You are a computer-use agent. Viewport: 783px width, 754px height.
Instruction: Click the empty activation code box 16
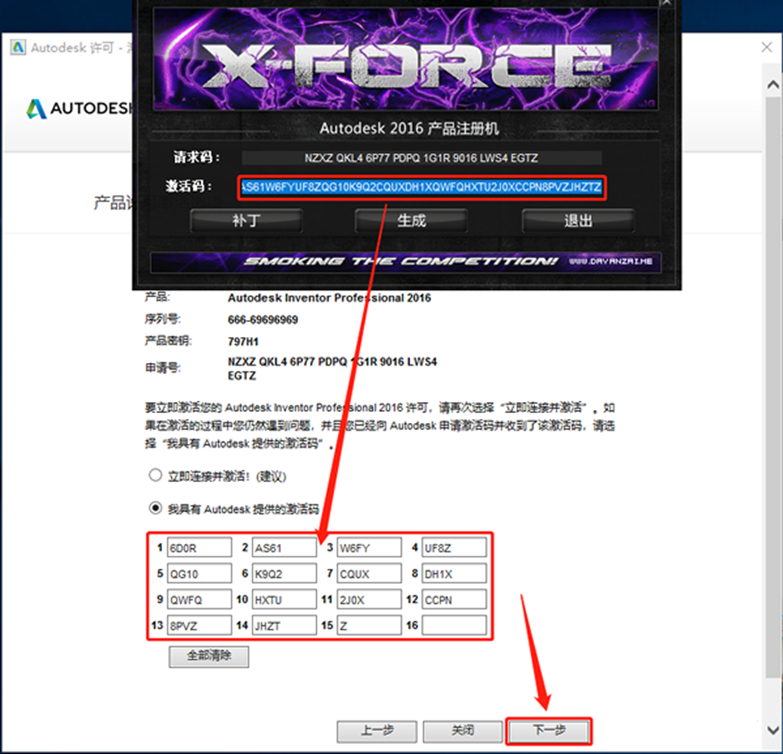click(x=454, y=625)
